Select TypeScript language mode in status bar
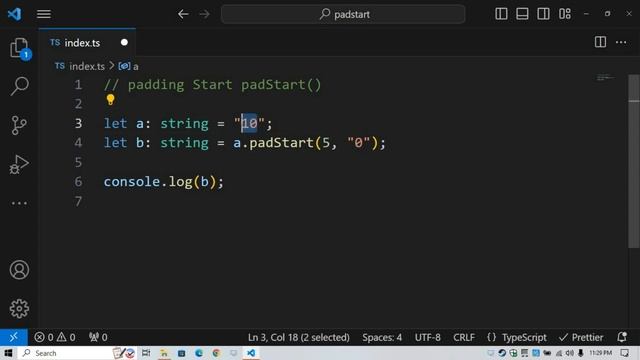 [524, 338]
